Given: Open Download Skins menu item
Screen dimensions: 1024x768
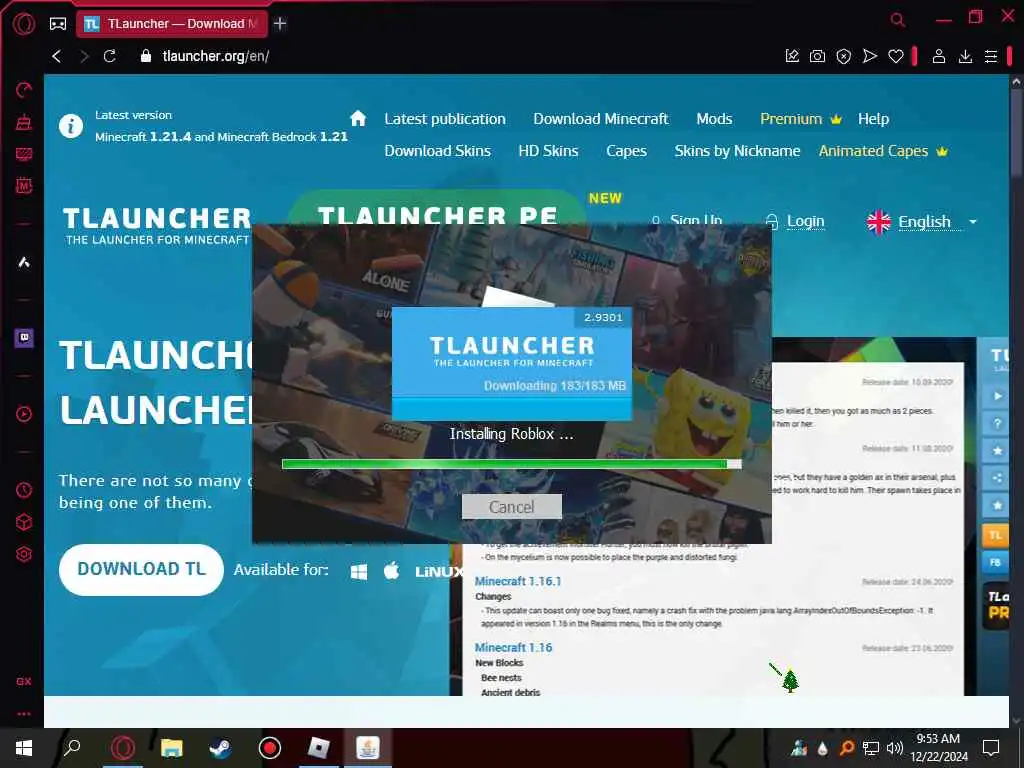Looking at the screenshot, I should coord(438,151).
